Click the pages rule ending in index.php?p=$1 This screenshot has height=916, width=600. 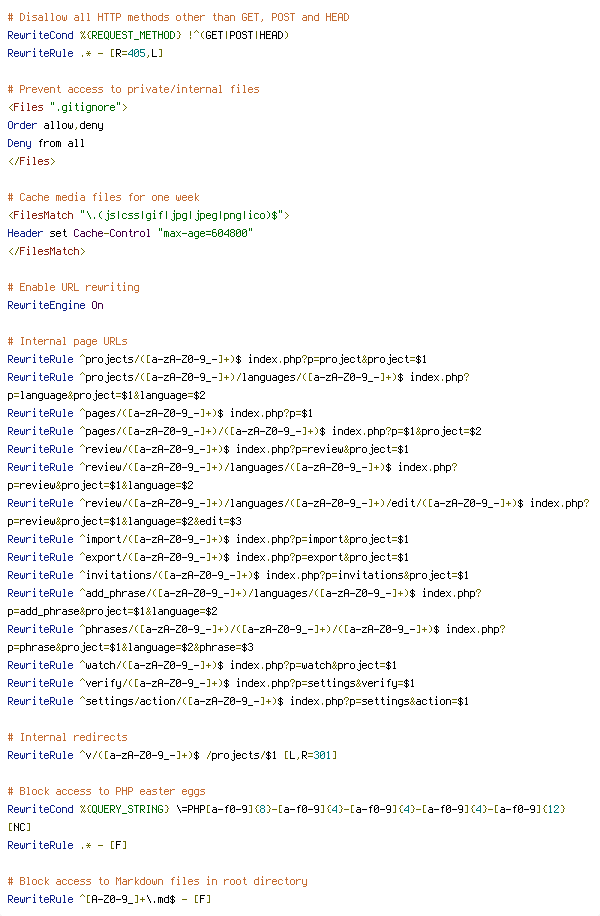tap(160, 414)
